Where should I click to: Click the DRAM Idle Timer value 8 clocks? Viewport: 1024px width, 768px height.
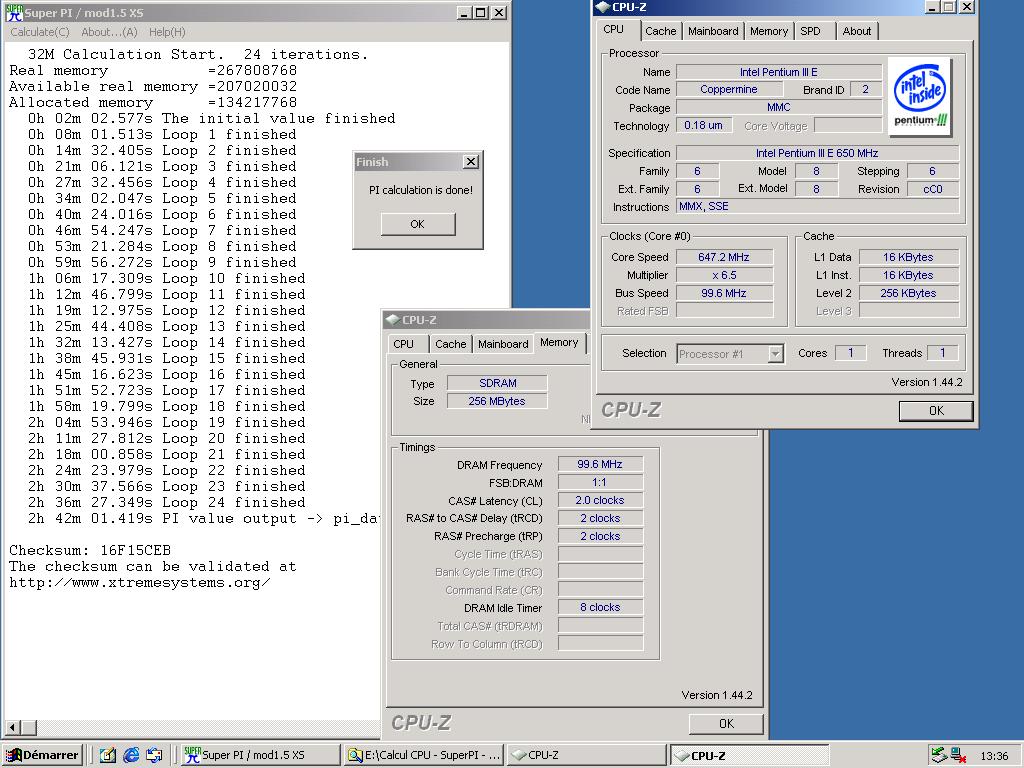pyautogui.click(x=600, y=607)
